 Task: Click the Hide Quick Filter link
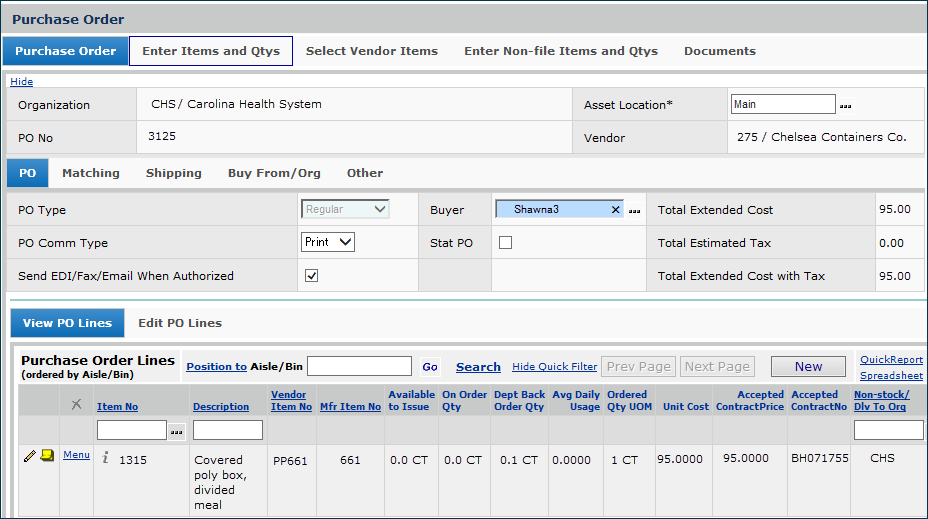click(x=554, y=367)
